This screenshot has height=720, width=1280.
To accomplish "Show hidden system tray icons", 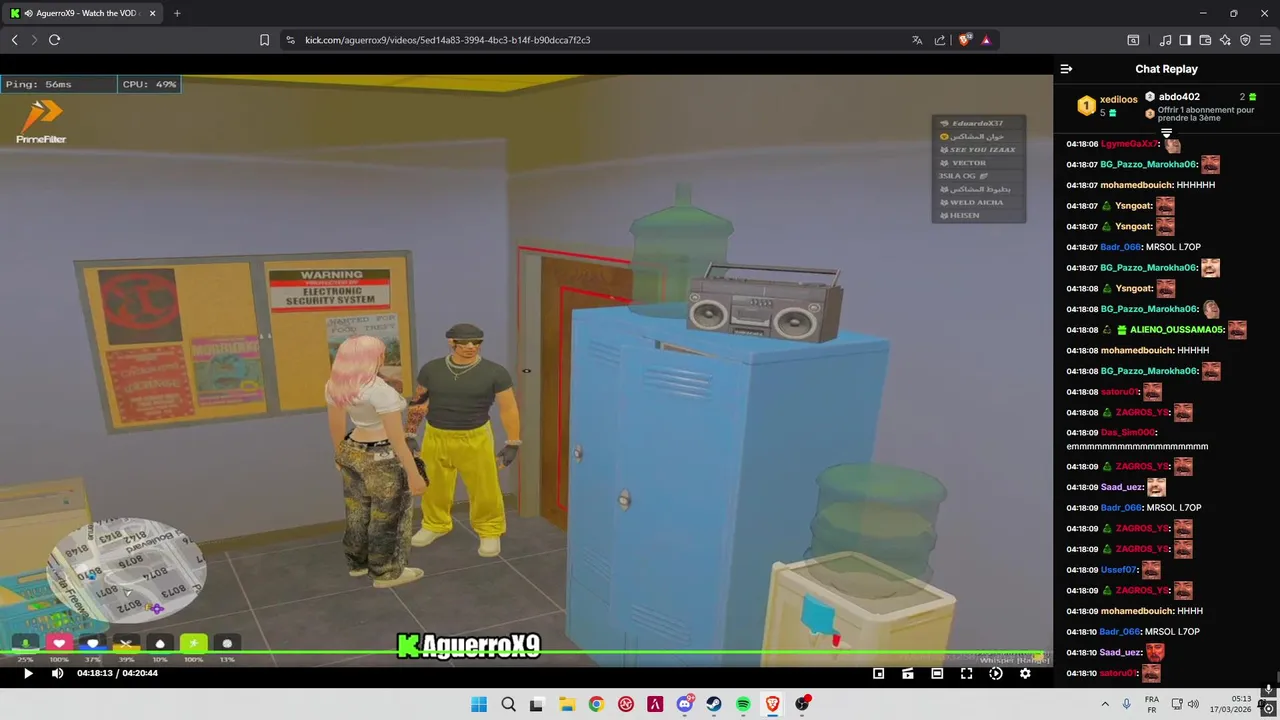I will tap(1107, 704).
